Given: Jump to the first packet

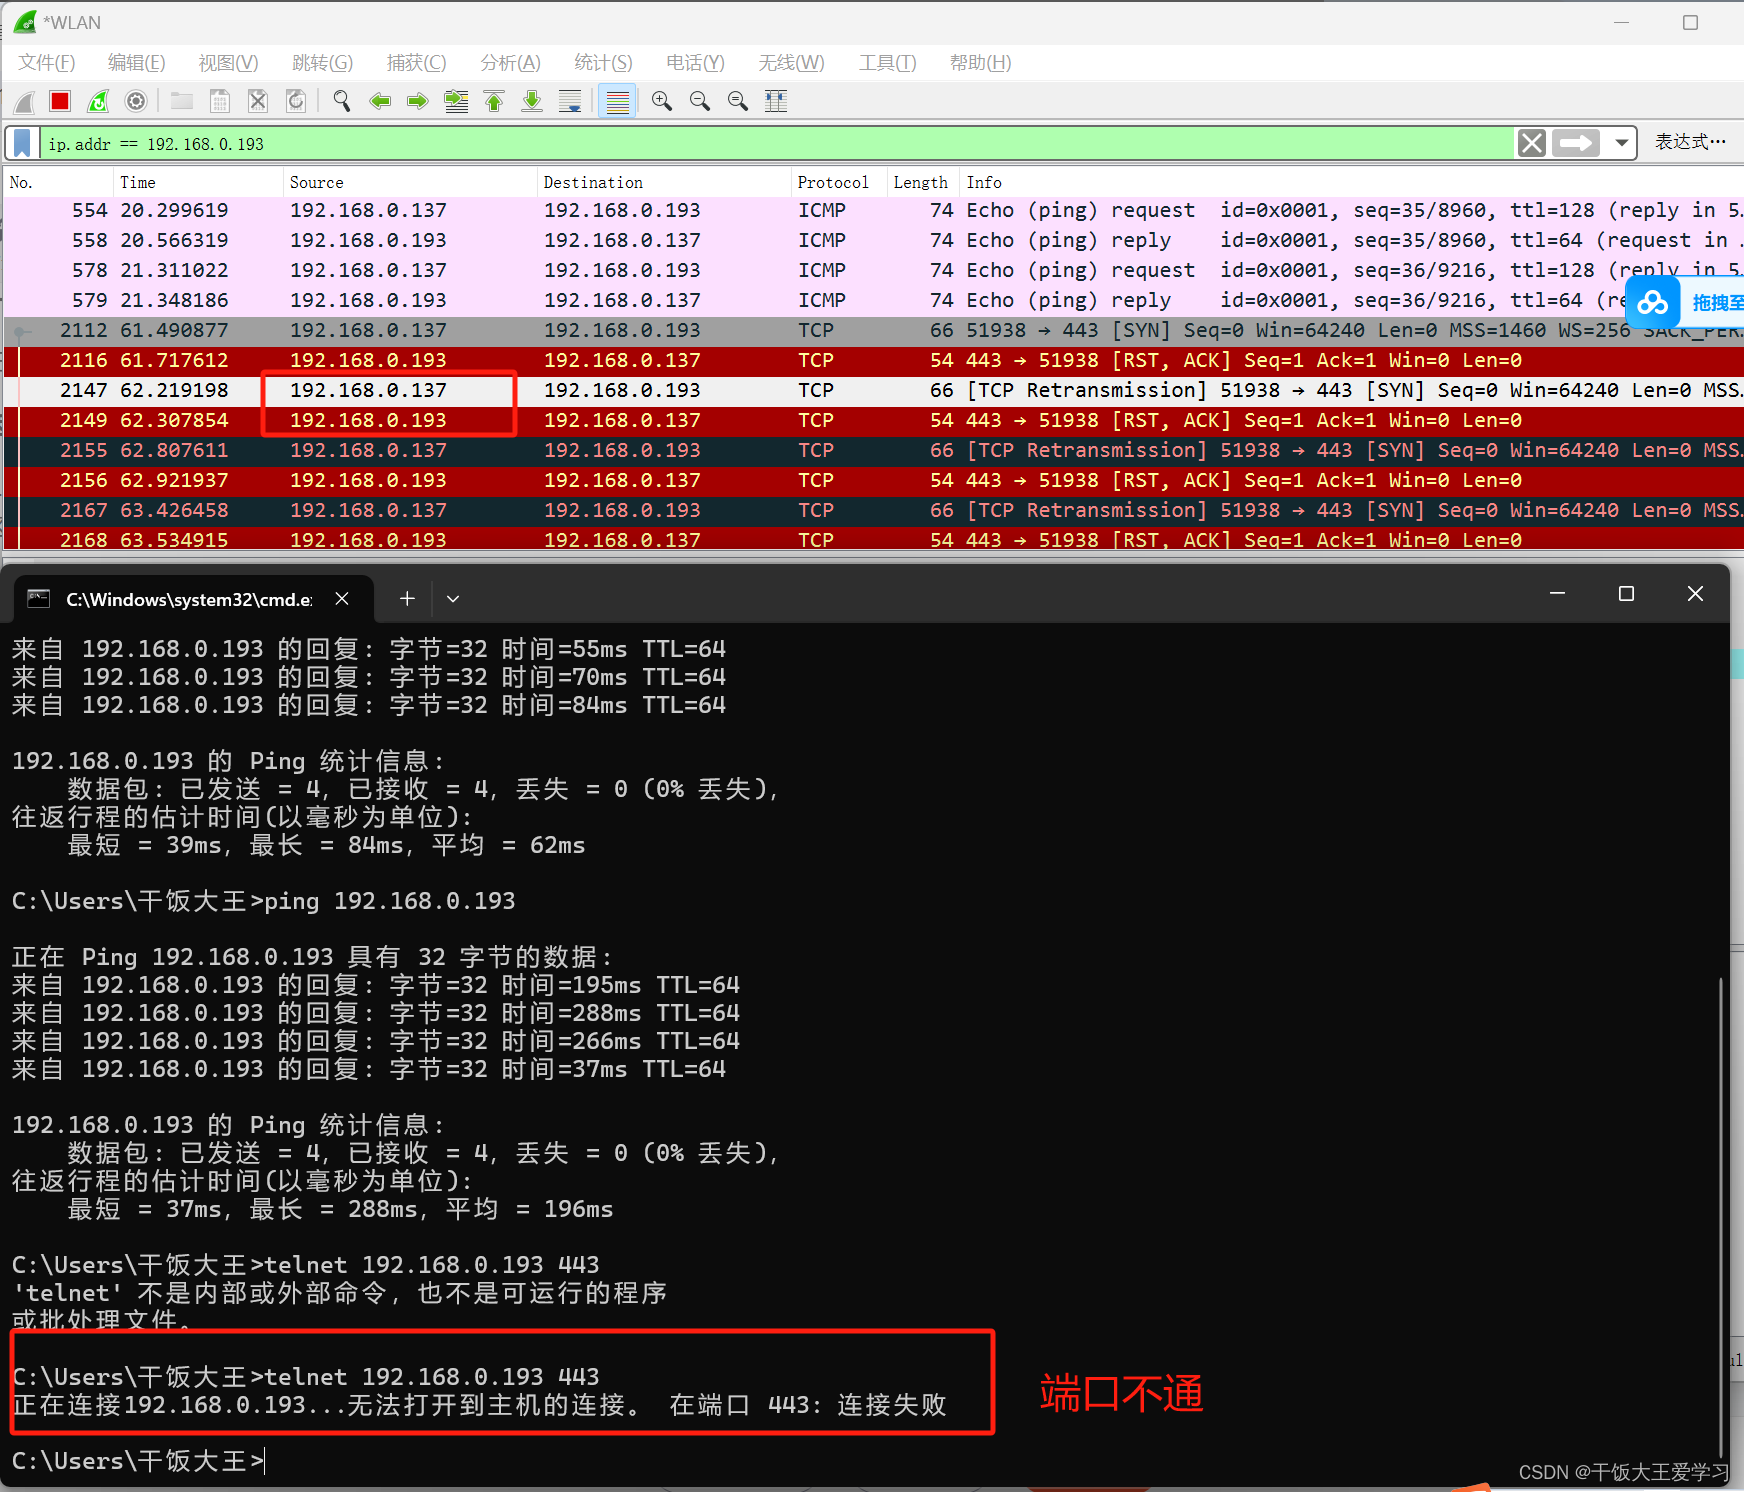Looking at the screenshot, I should [494, 101].
